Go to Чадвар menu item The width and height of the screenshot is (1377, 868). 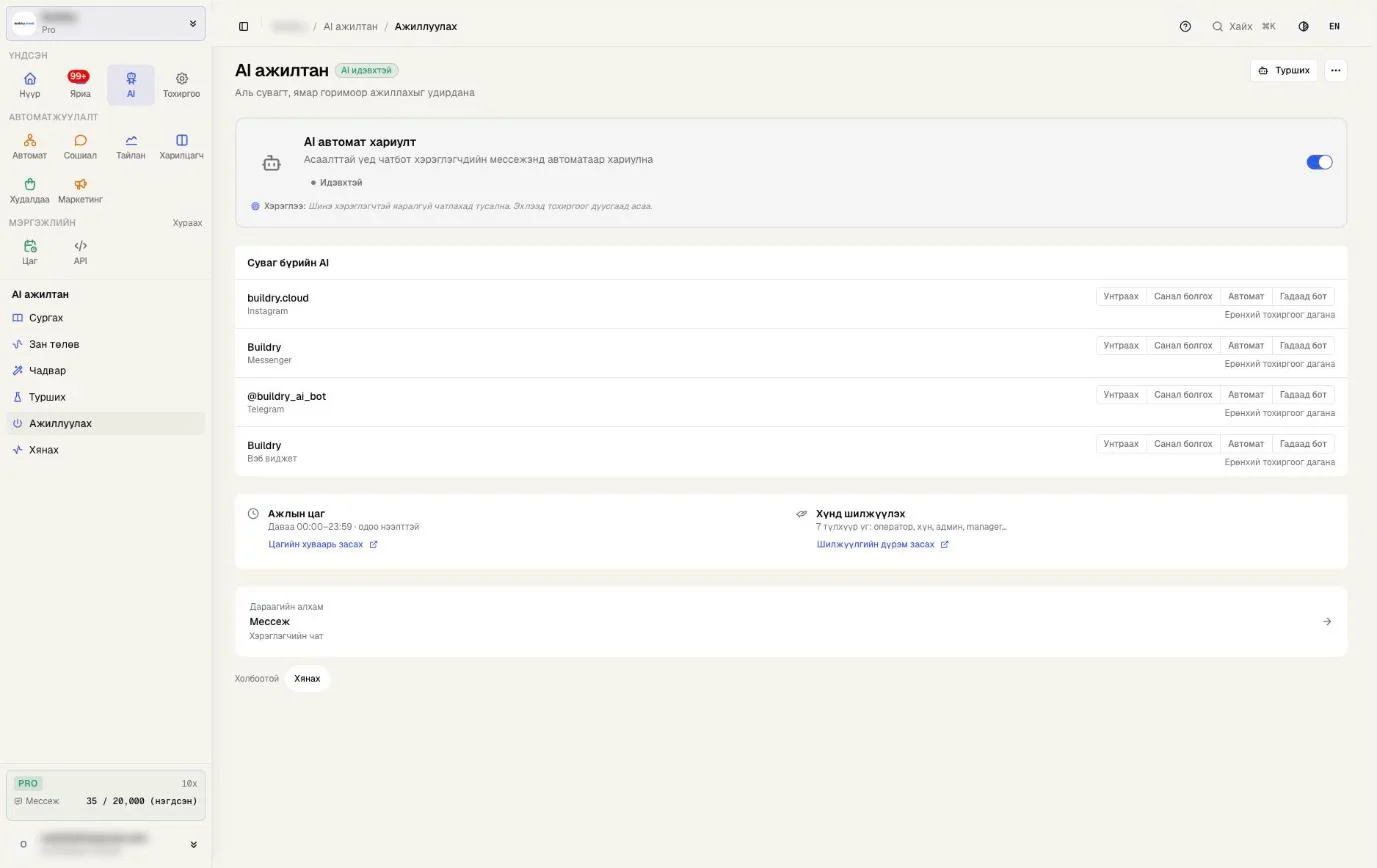point(105,370)
